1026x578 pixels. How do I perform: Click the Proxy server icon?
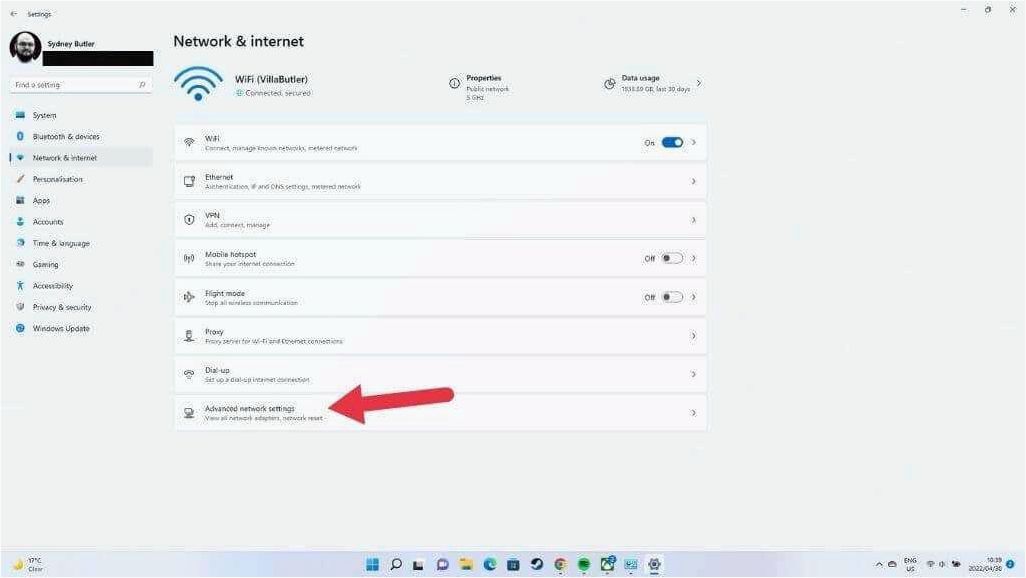click(189, 336)
